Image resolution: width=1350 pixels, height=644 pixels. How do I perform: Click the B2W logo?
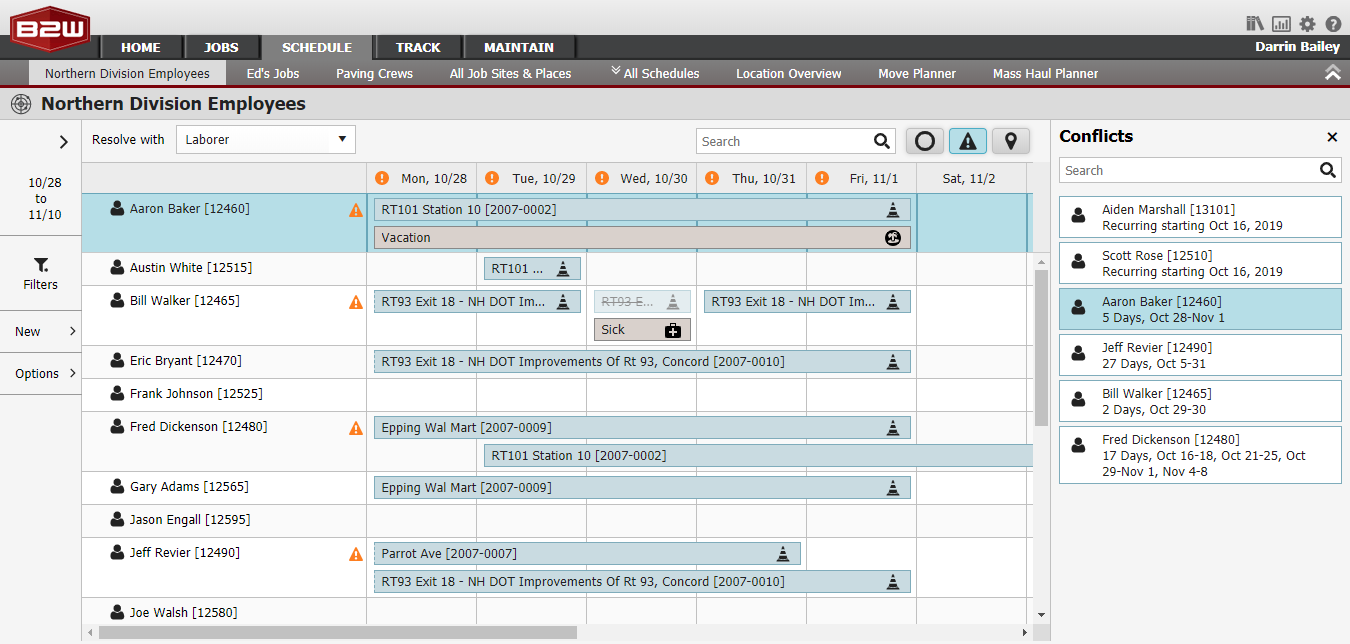point(51,27)
